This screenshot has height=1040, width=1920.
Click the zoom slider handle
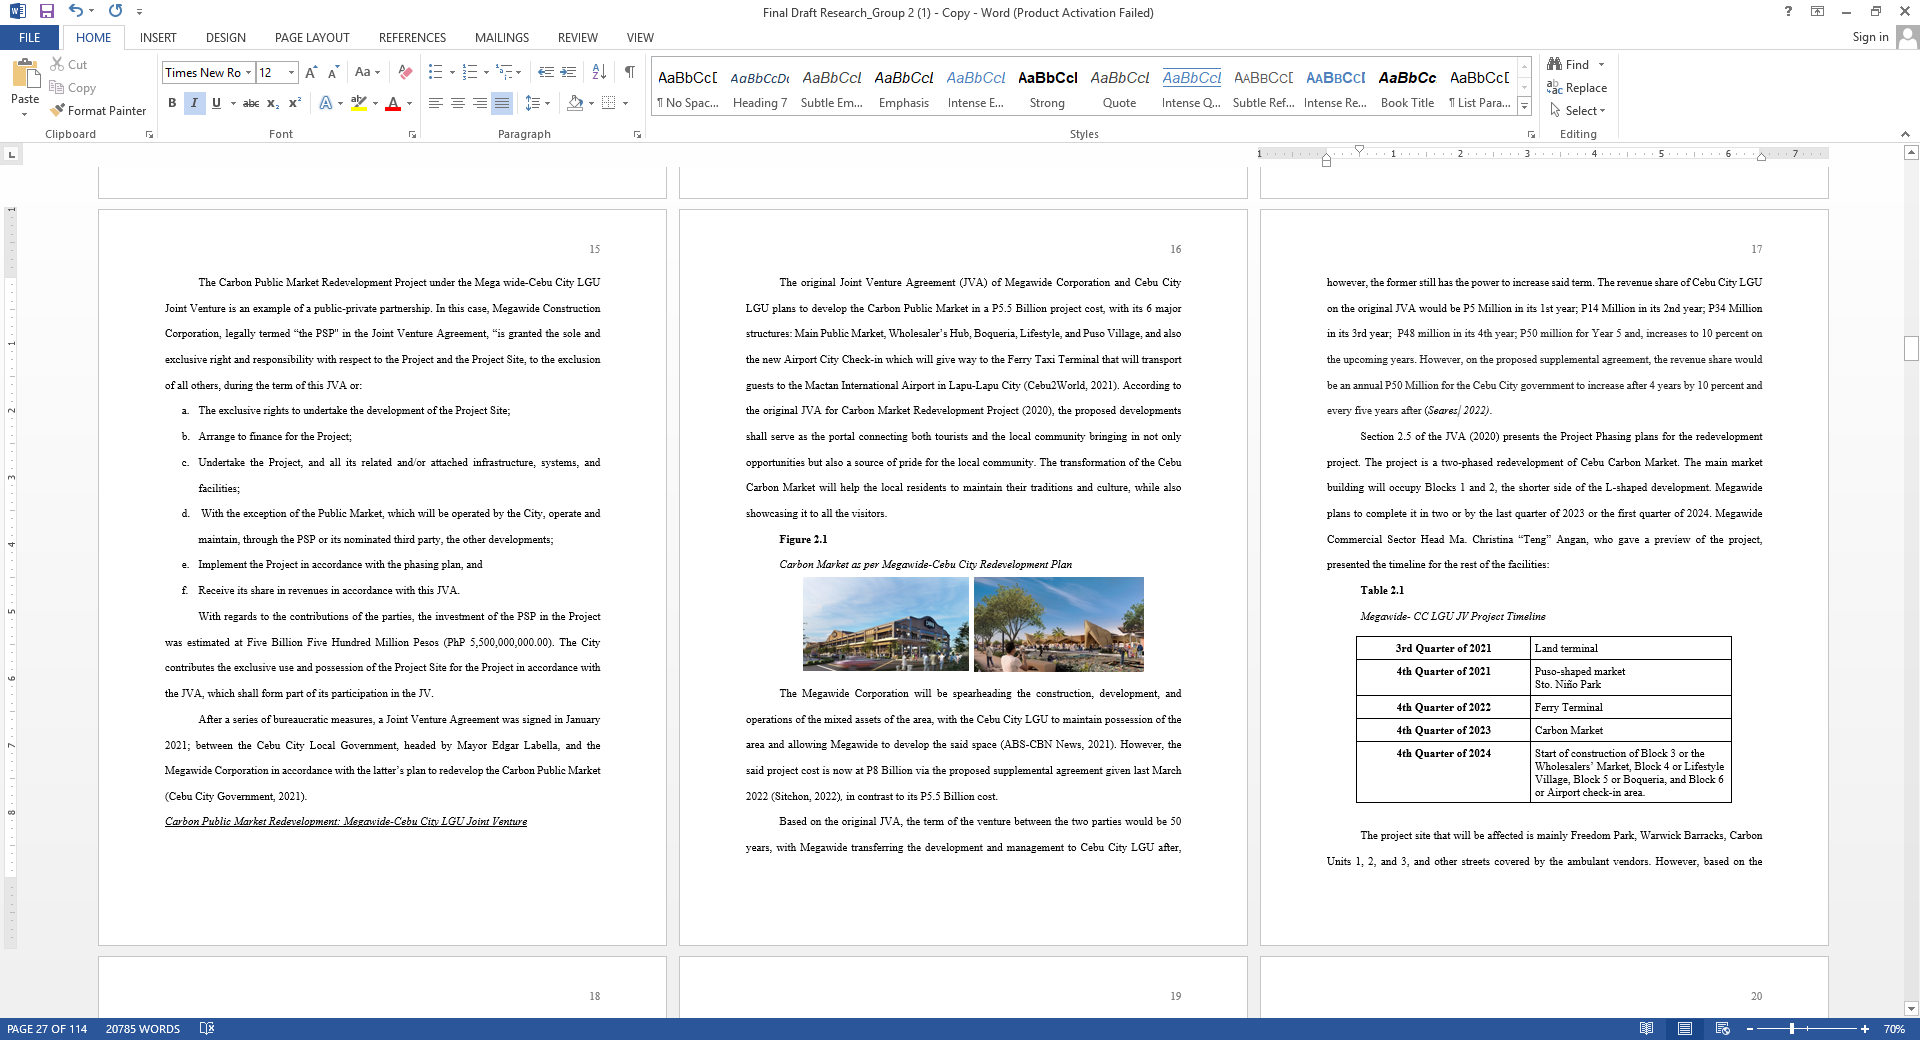pyautogui.click(x=1792, y=1028)
